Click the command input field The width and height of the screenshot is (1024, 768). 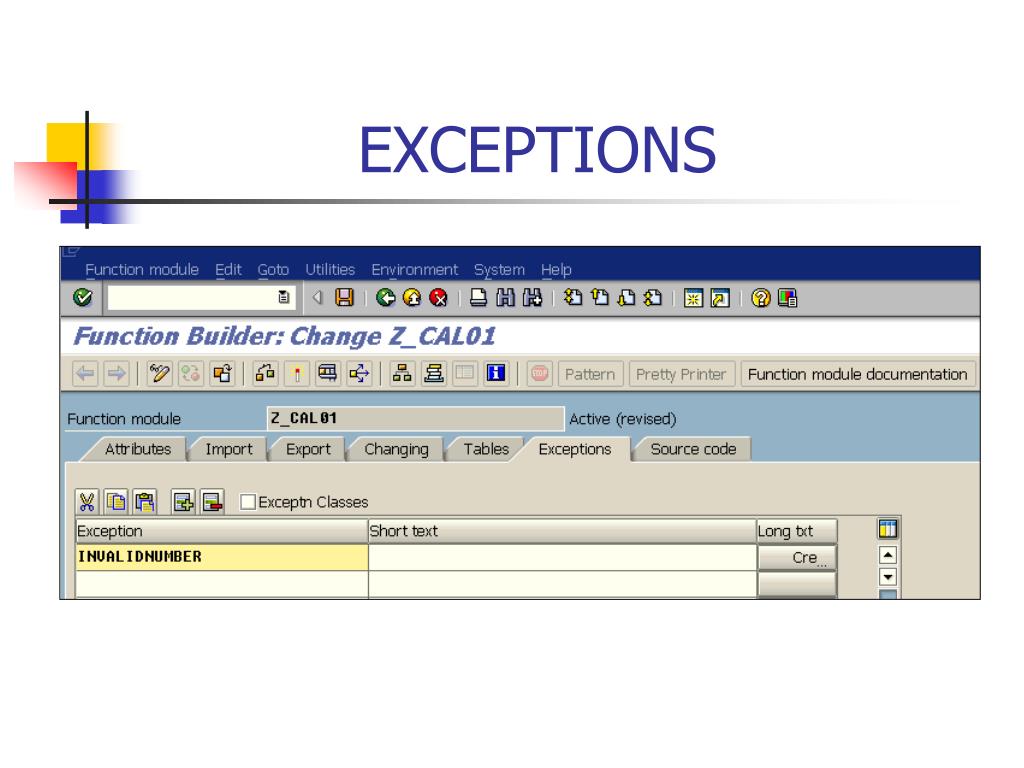193,298
